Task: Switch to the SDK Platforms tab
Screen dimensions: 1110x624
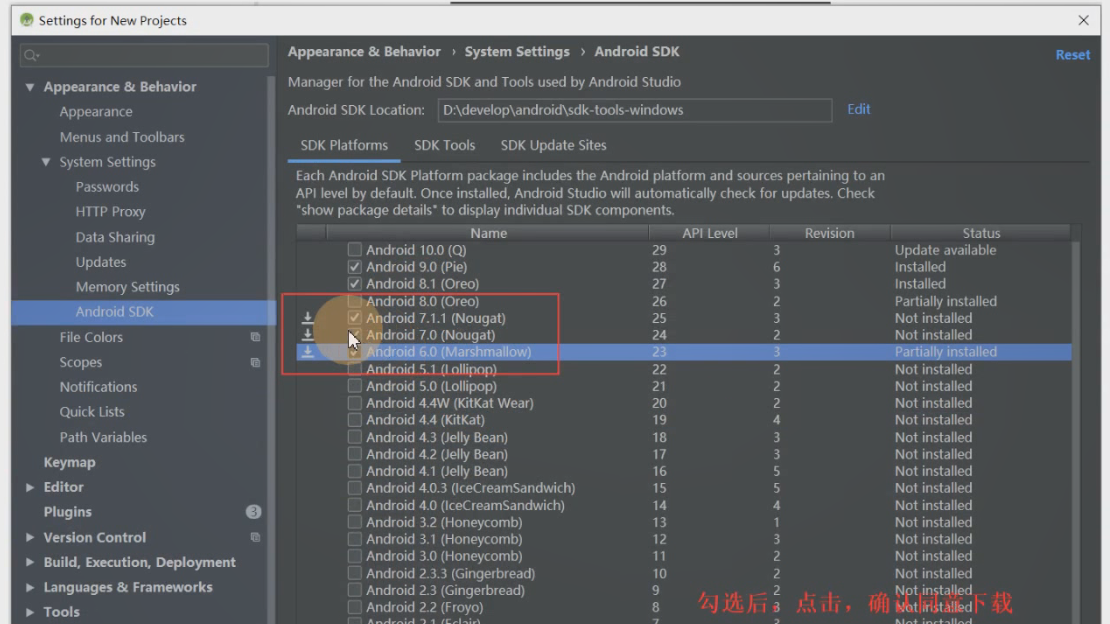Action: [344, 145]
